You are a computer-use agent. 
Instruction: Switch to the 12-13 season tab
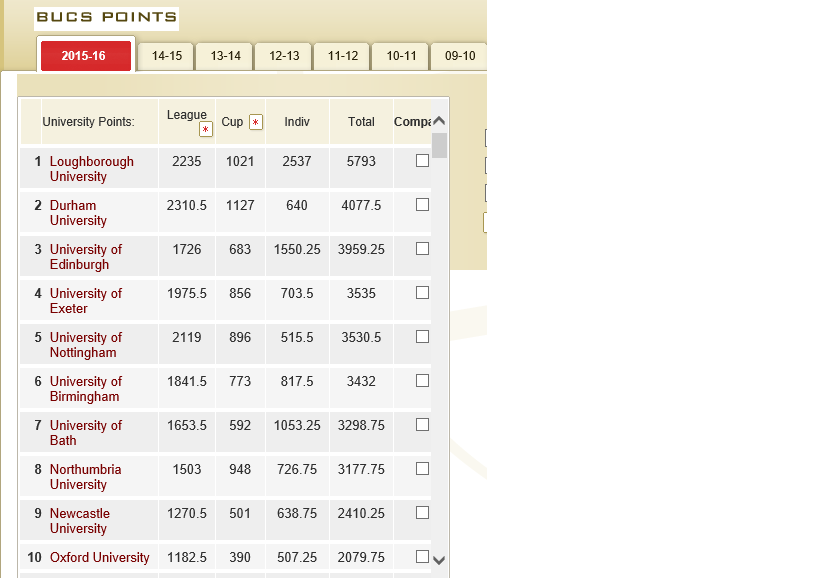click(284, 56)
